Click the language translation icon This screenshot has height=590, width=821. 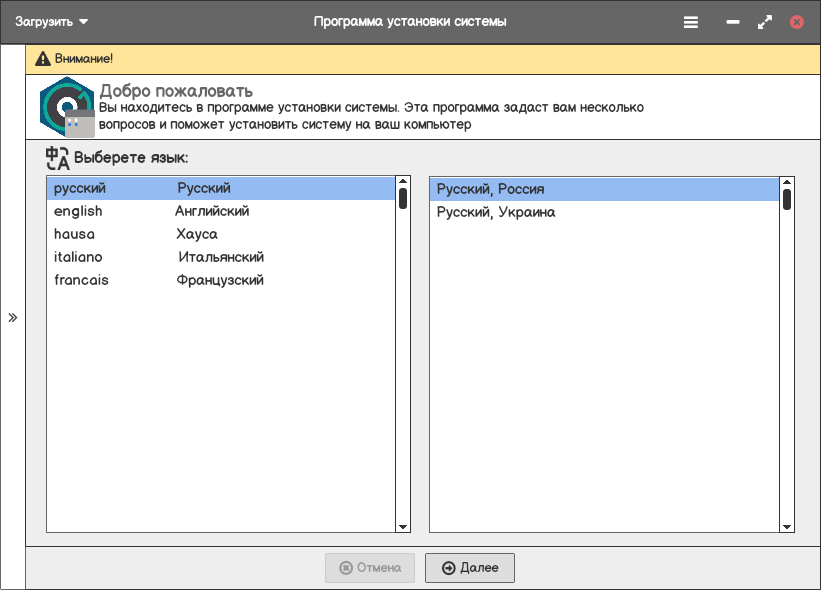point(58,158)
